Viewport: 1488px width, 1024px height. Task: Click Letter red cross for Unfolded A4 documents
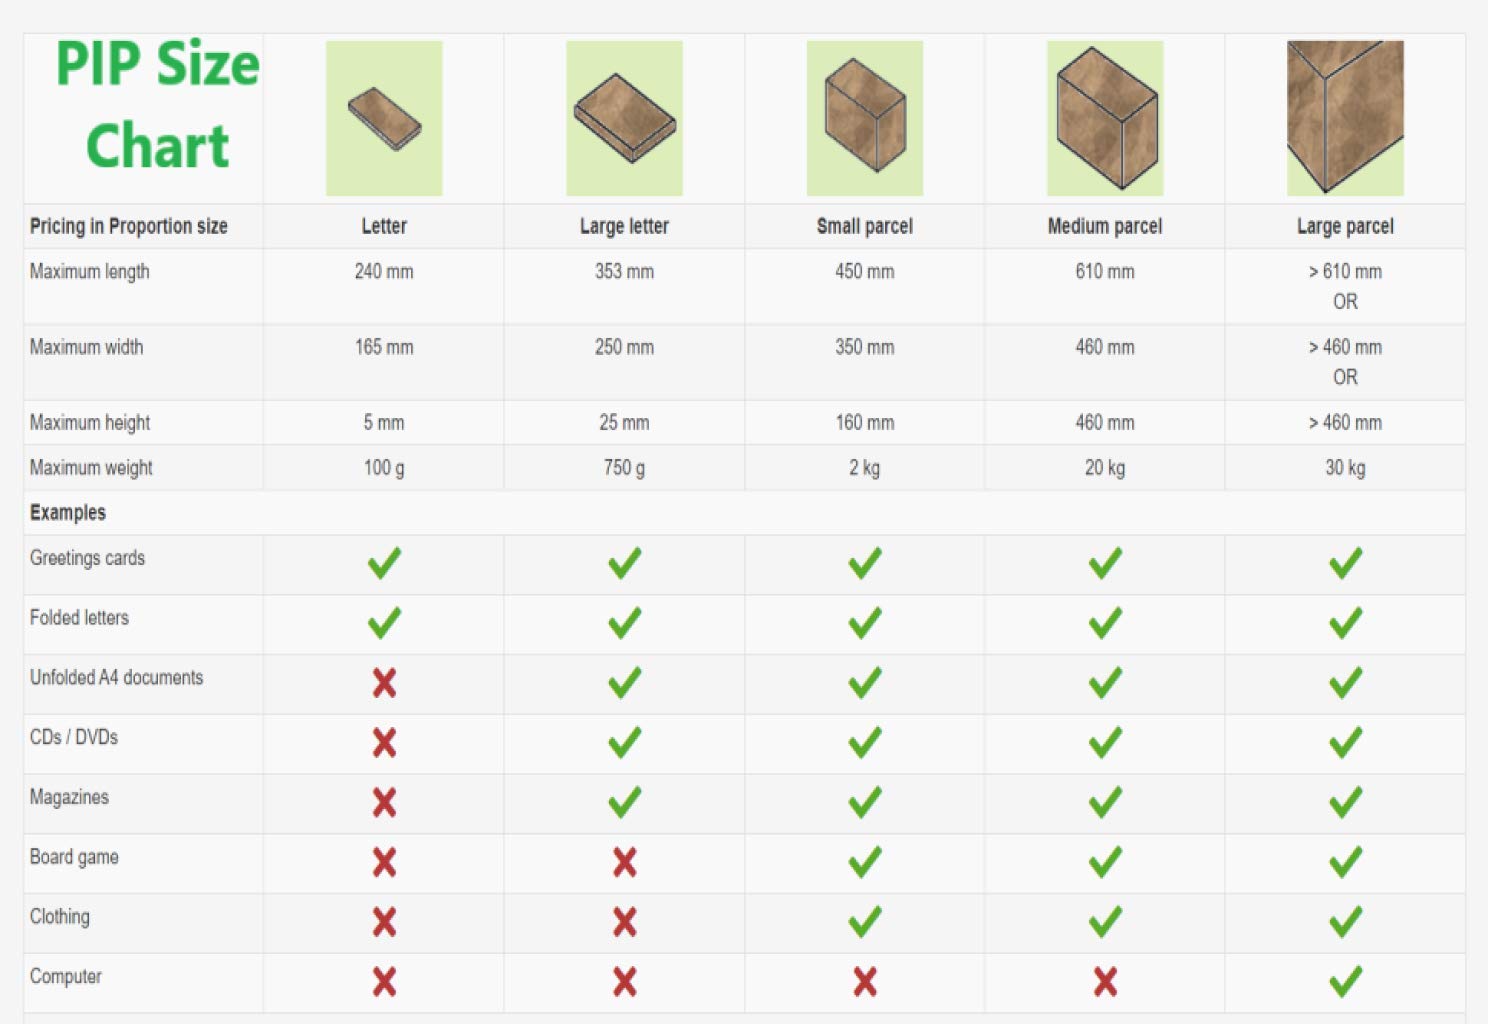pos(384,683)
